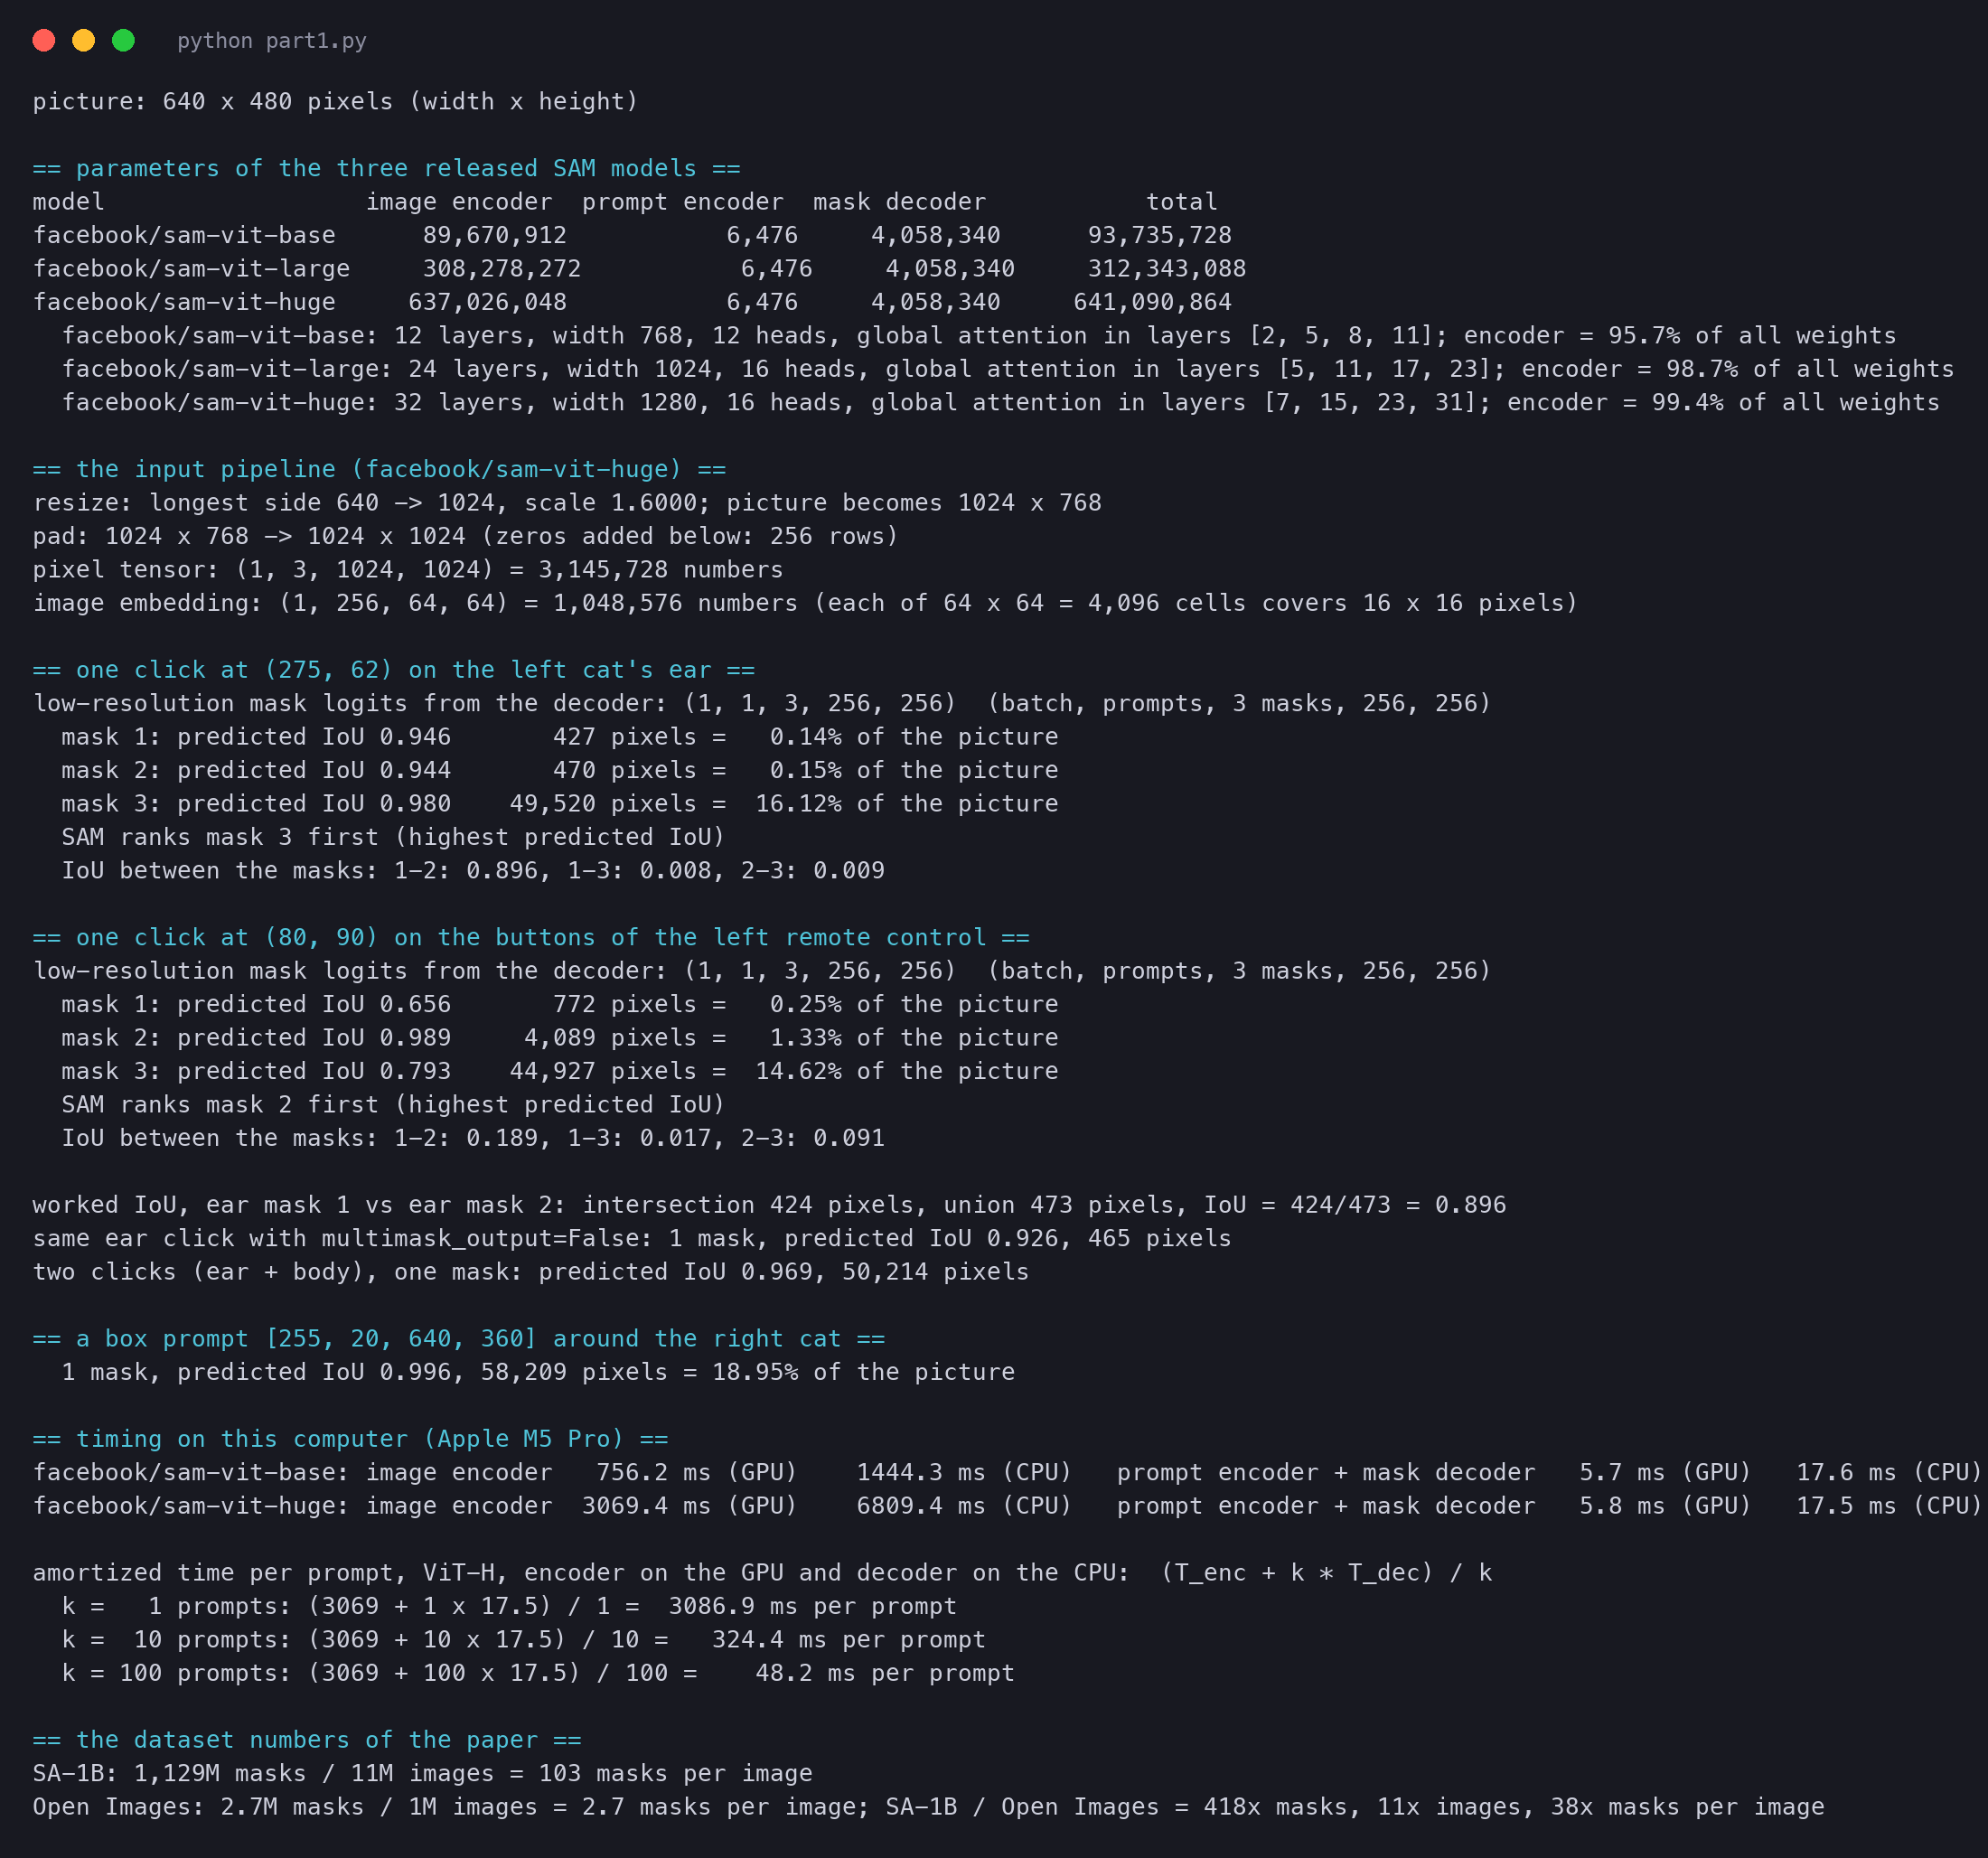The height and width of the screenshot is (1858, 1988).
Task: Click the 'the input pipeline' section heading
Action: 379,469
